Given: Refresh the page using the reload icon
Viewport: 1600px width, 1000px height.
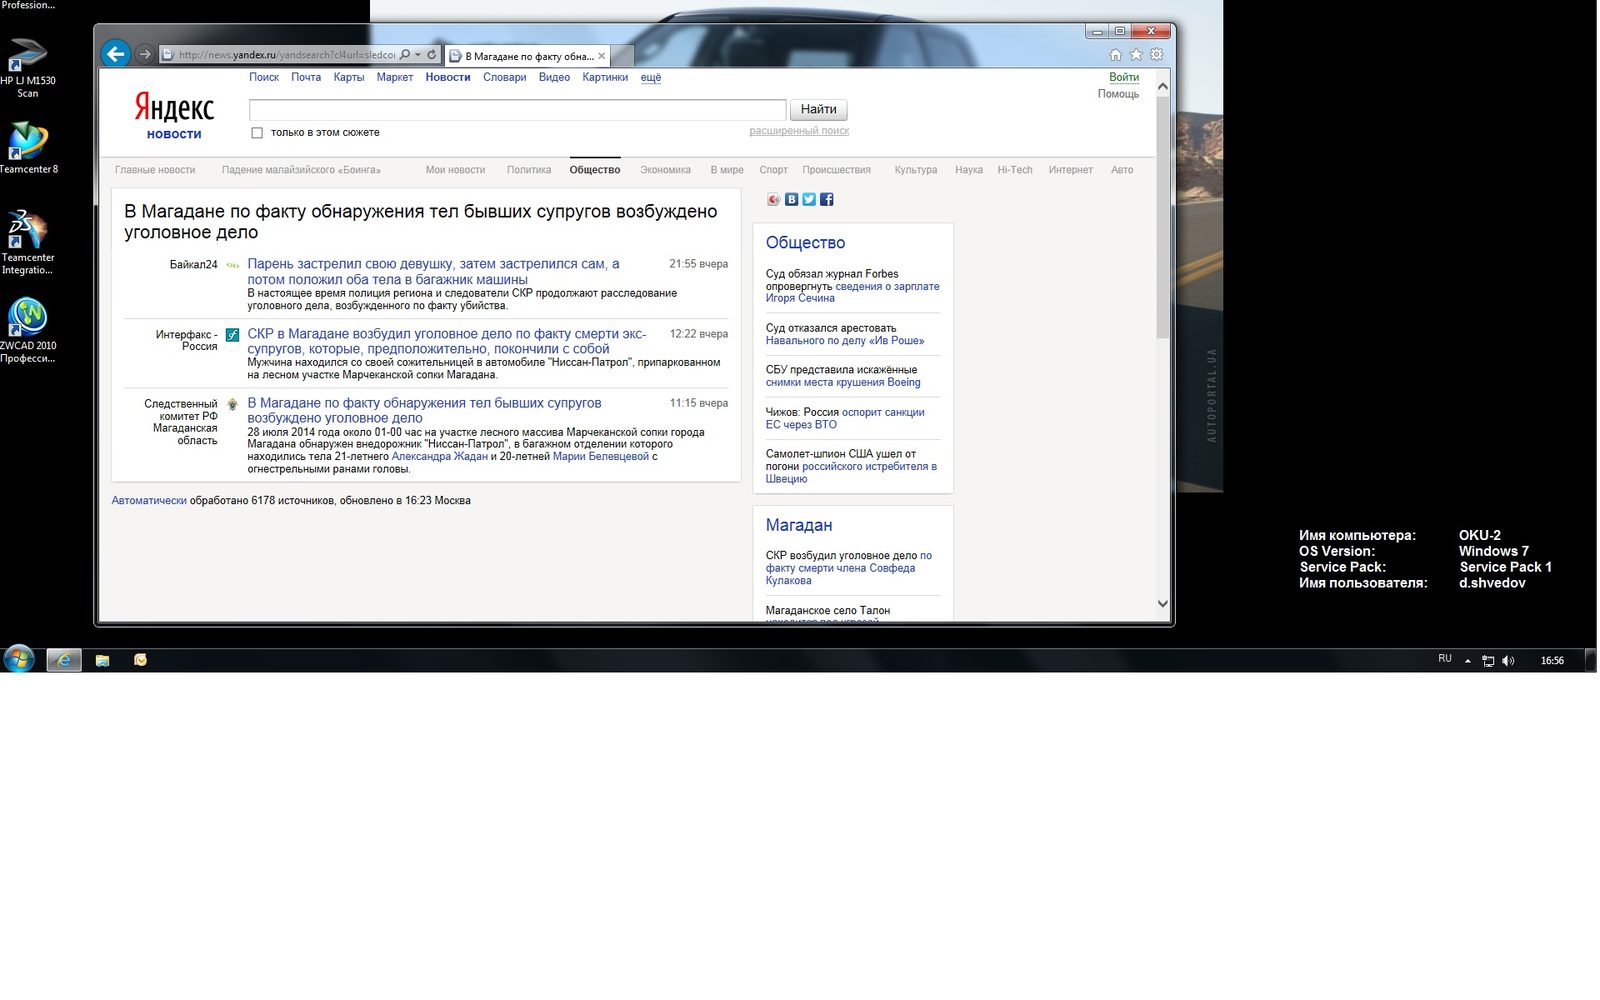Looking at the screenshot, I should pos(432,55).
